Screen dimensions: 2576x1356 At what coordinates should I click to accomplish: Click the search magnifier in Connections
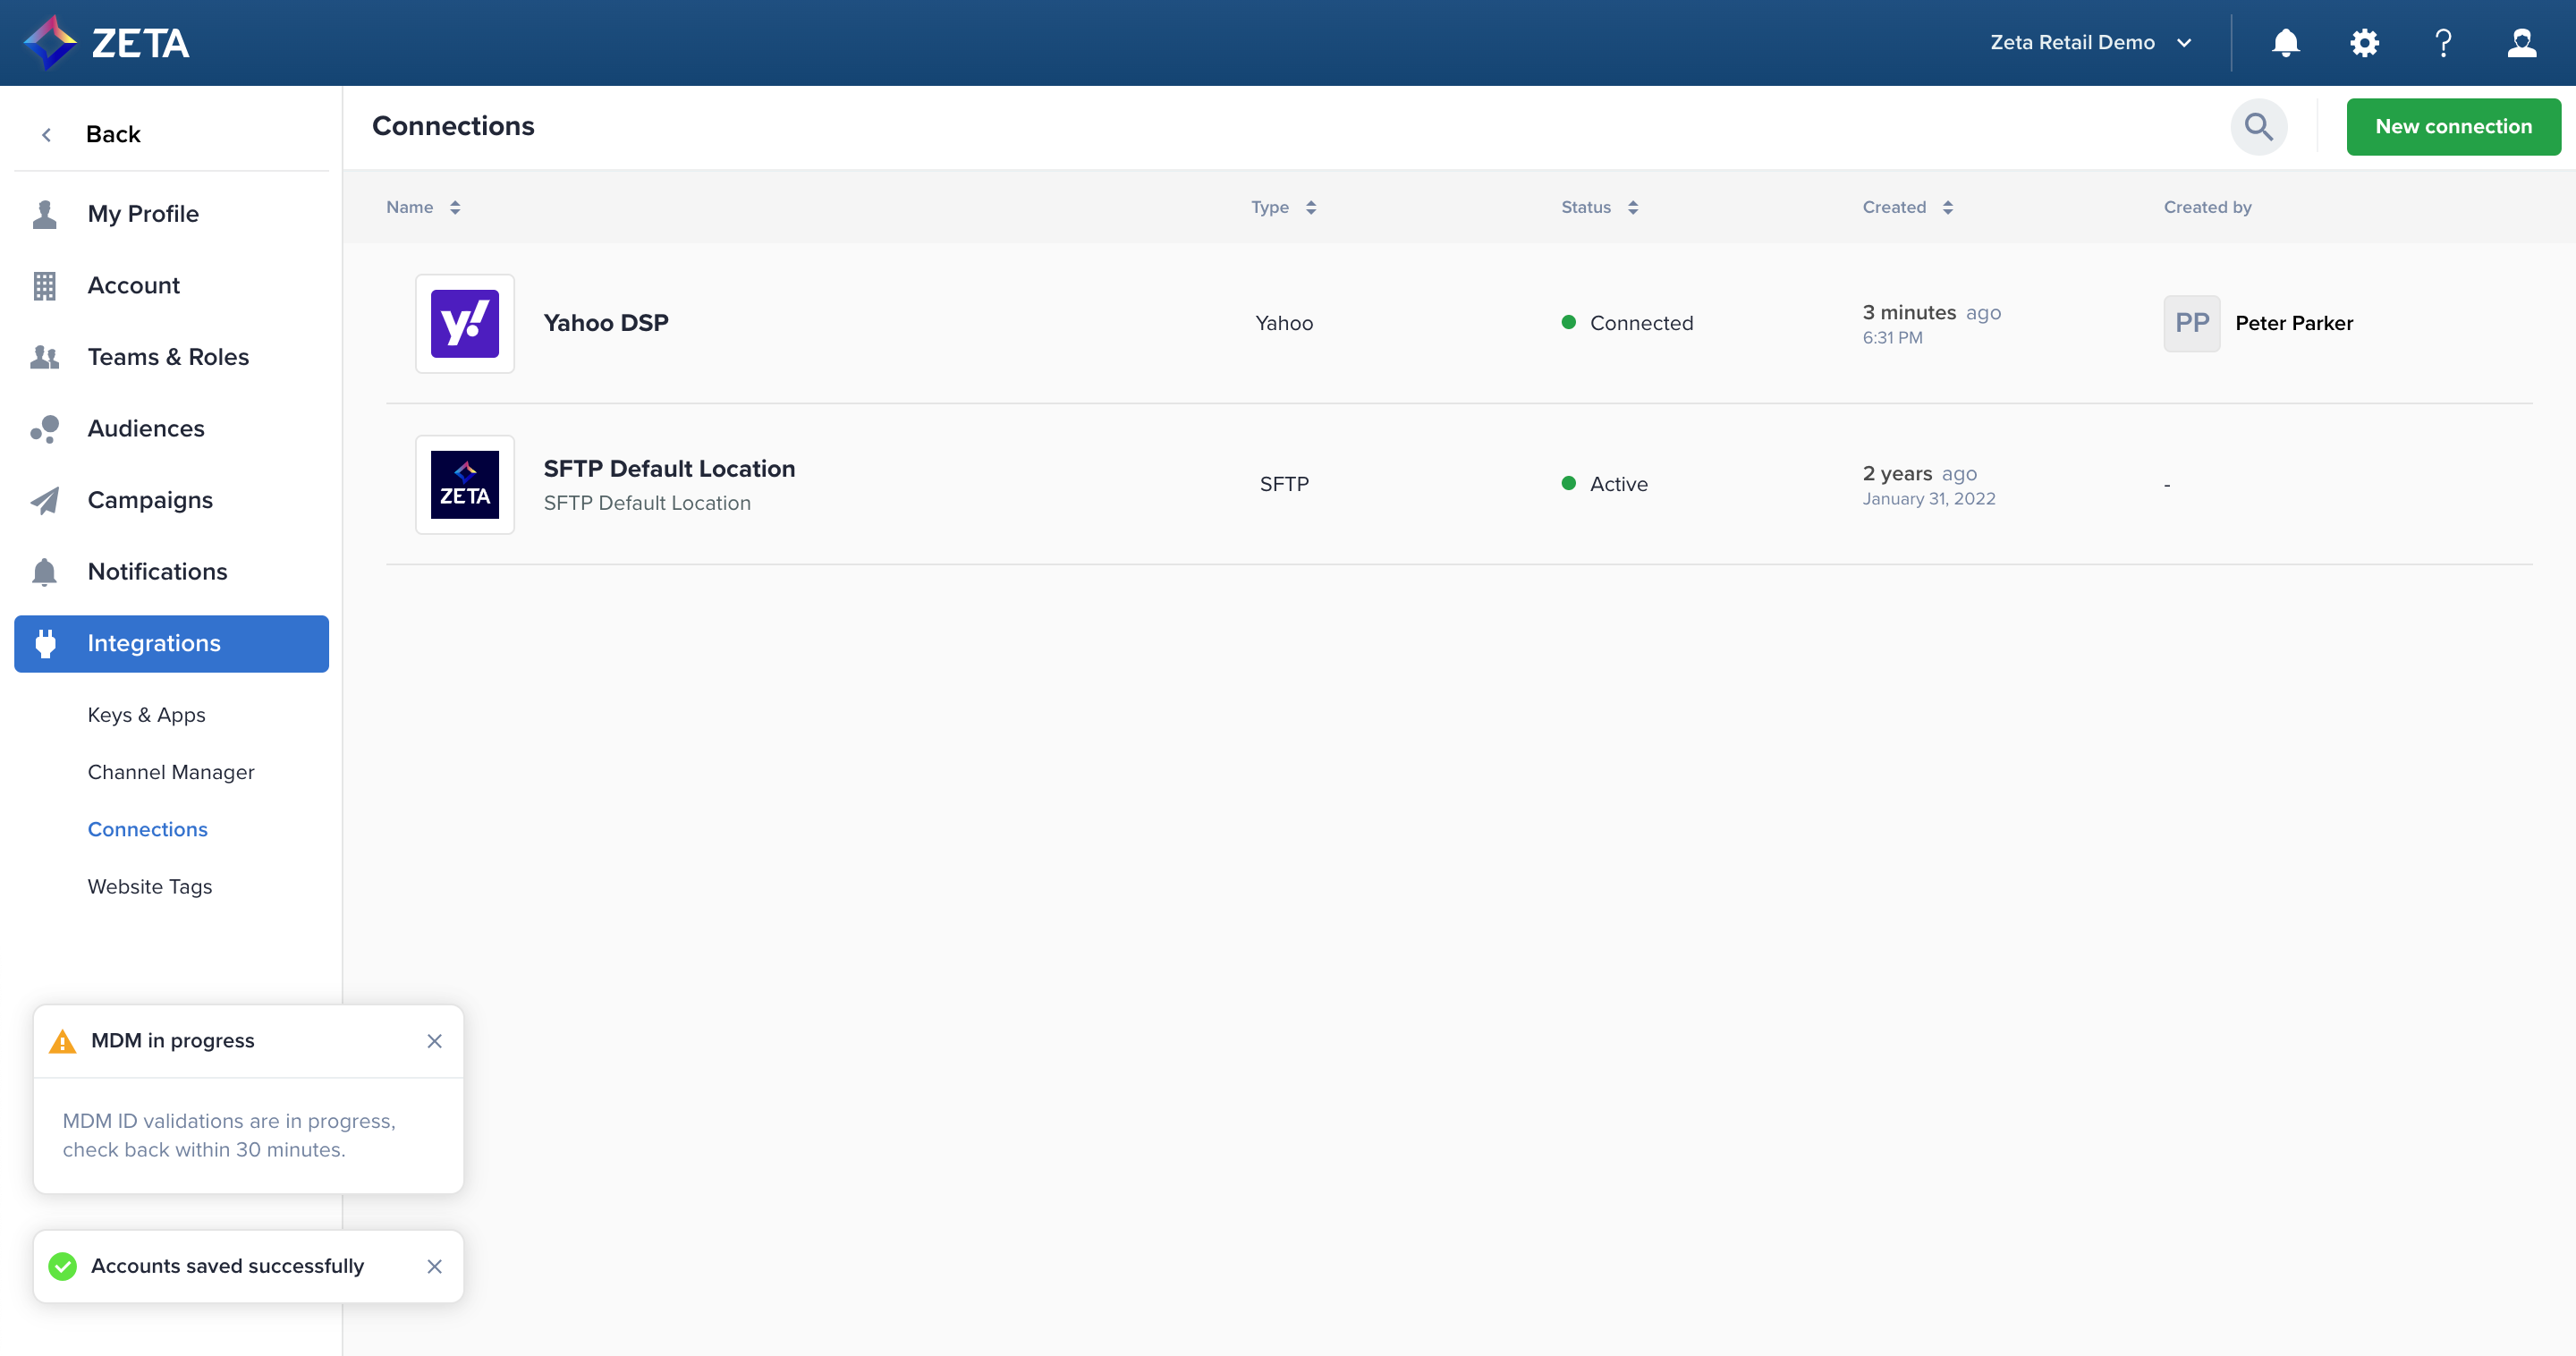tap(2258, 127)
